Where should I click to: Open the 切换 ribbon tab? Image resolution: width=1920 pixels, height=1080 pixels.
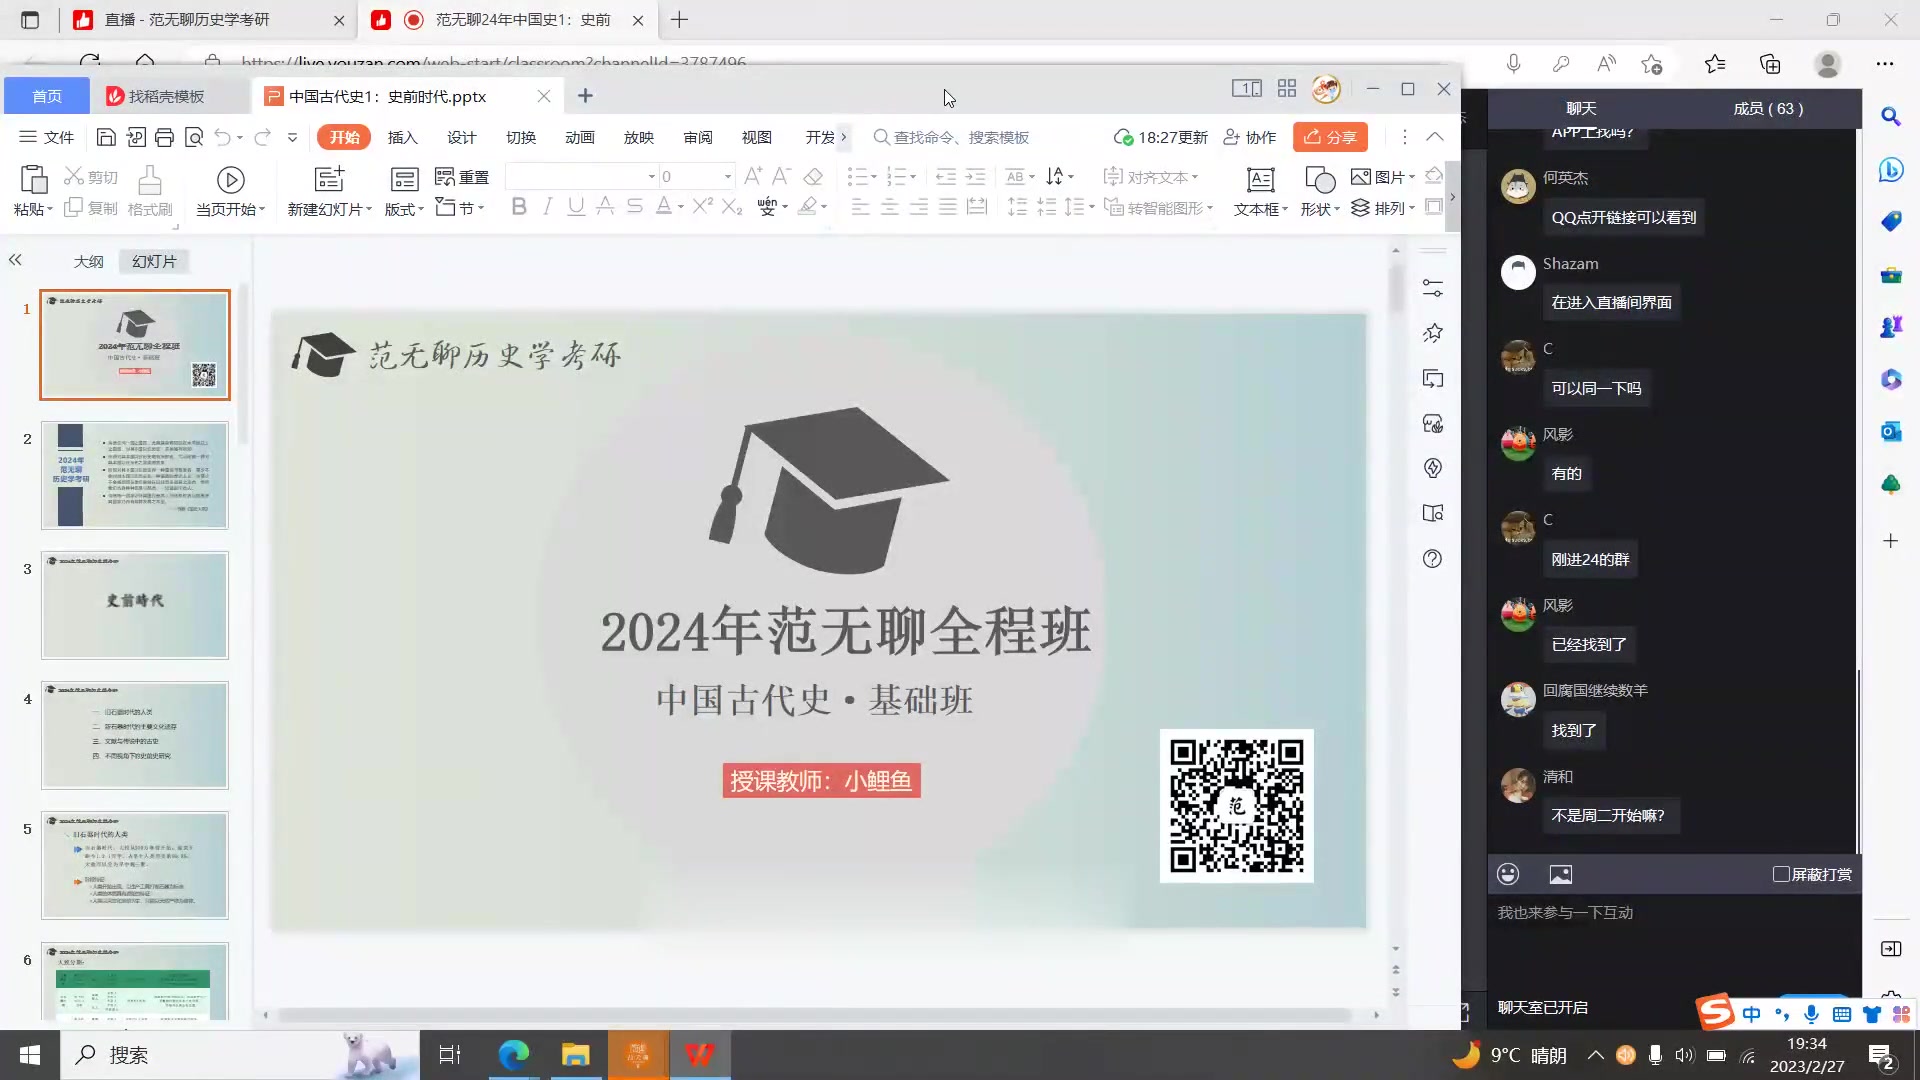click(521, 138)
